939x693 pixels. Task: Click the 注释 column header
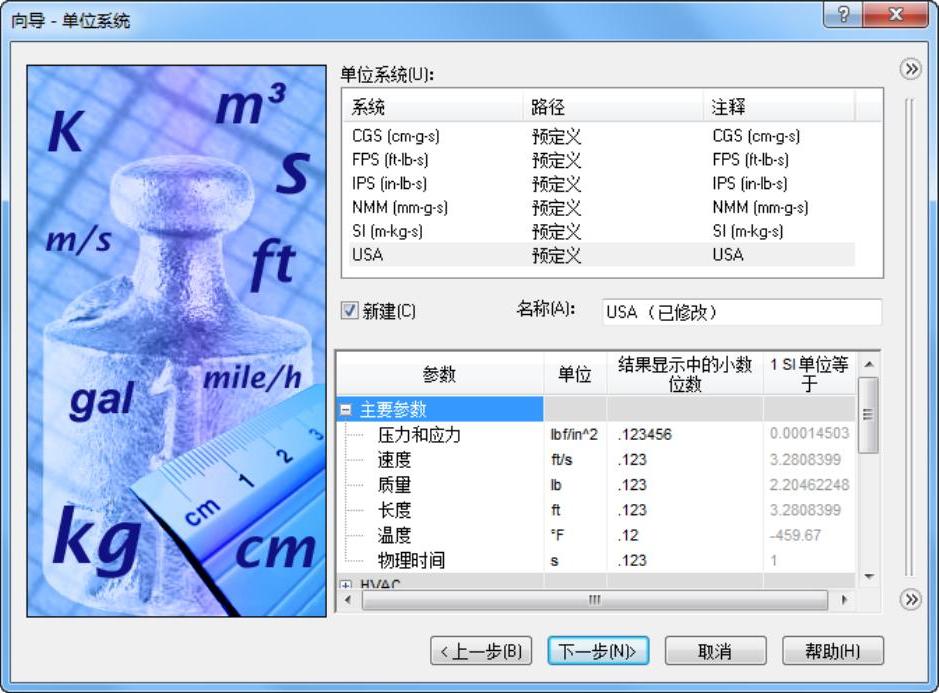coord(779,107)
